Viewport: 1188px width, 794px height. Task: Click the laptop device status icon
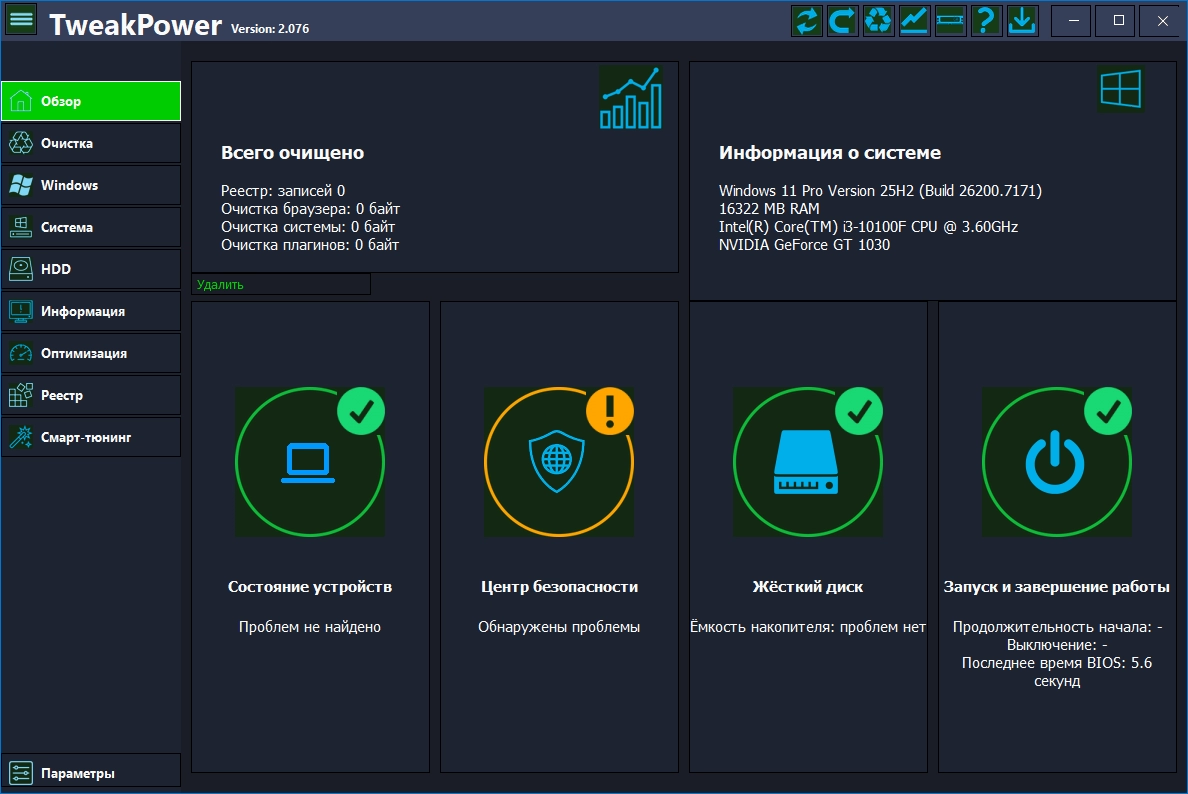point(308,463)
